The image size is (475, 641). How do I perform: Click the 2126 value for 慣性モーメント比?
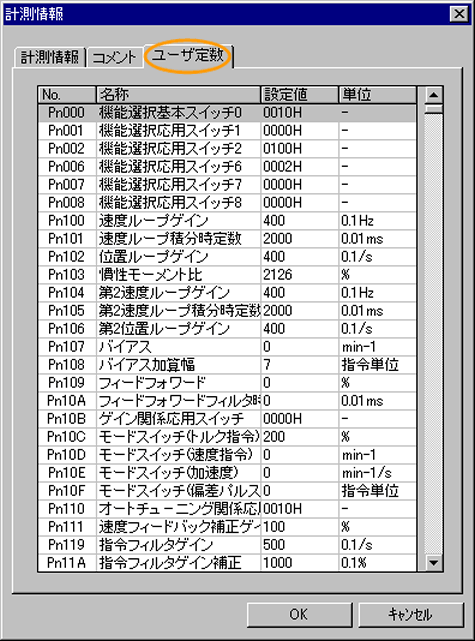coord(300,275)
